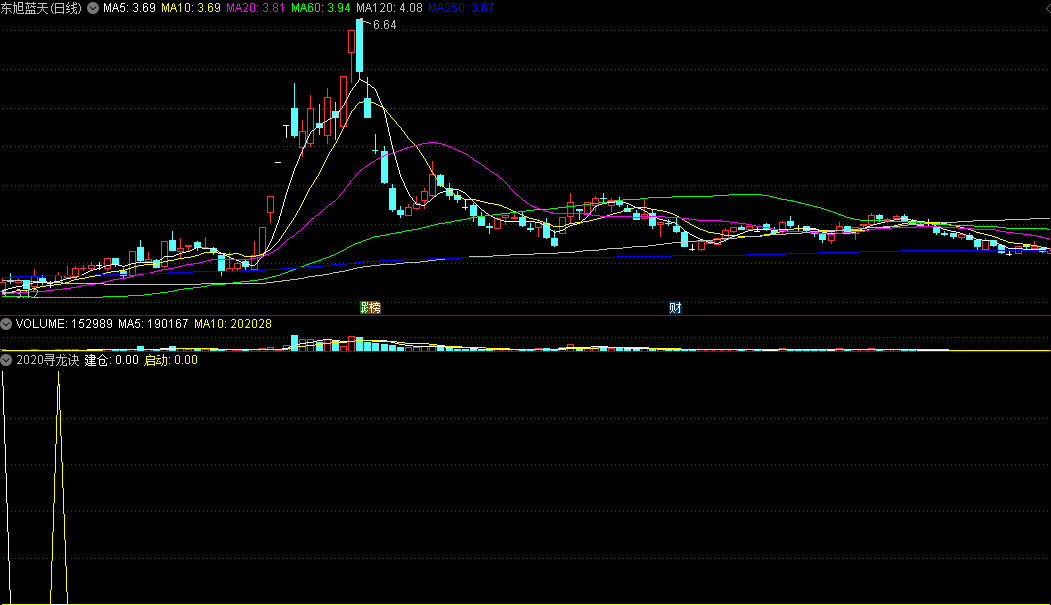Screen dimensions: 1051x605
Task: Click the tallest candlestick at the 6.64 peak
Action: point(360,46)
